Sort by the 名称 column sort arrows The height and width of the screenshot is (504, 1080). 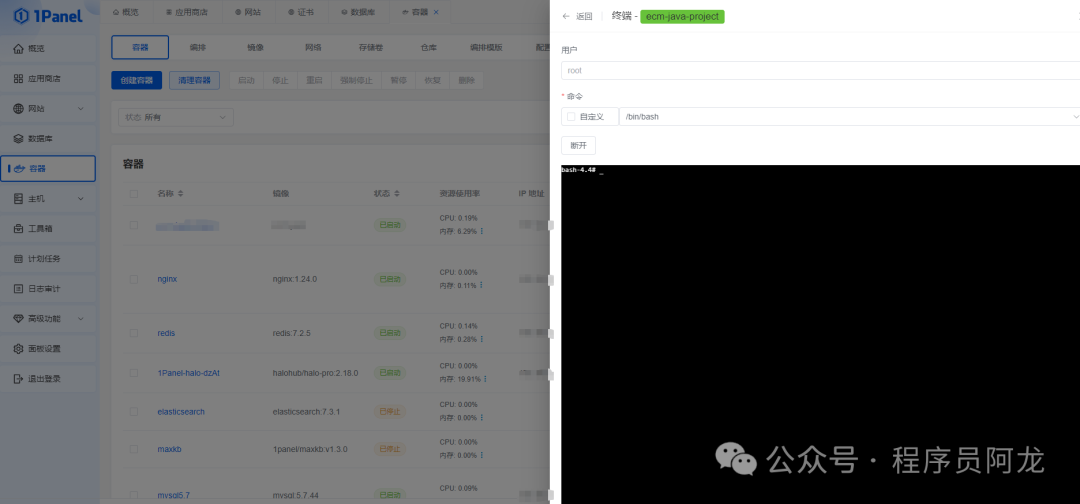180,194
